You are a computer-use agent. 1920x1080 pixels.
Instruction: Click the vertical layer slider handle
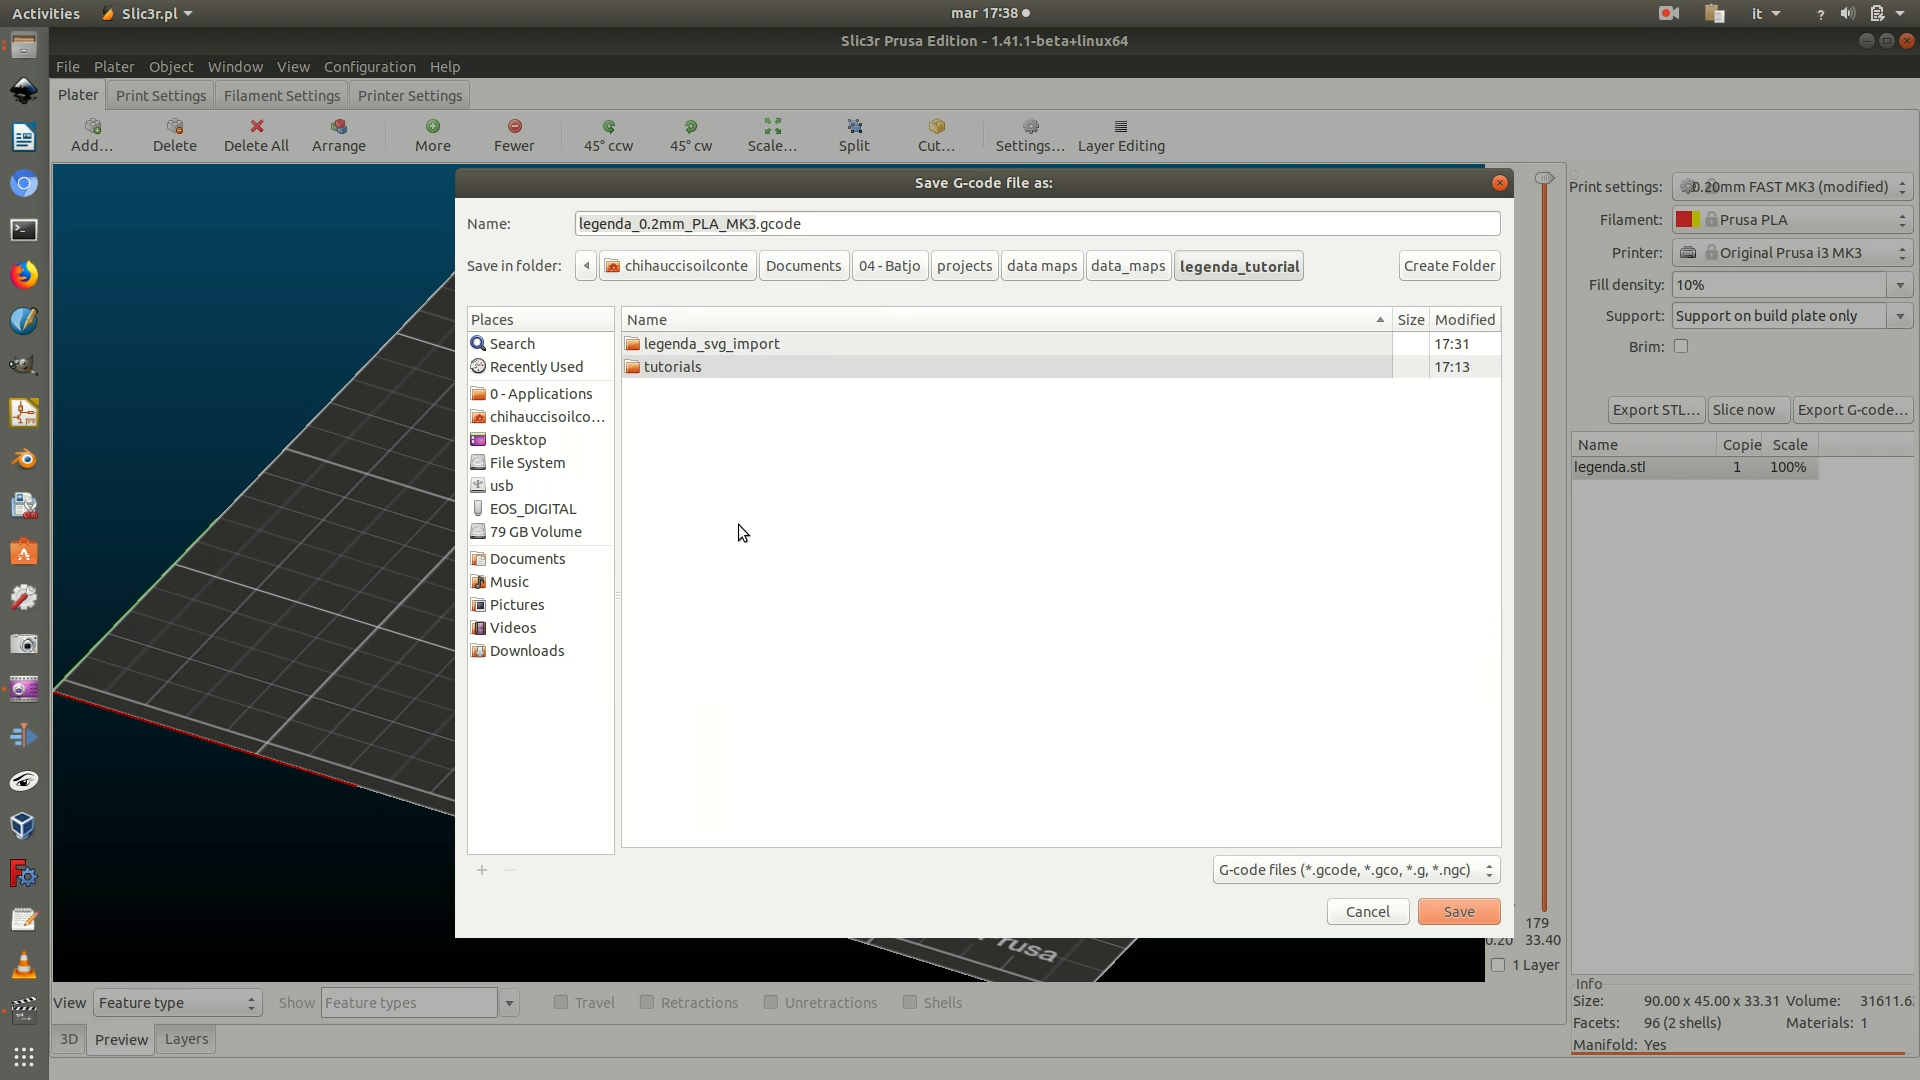1544,178
